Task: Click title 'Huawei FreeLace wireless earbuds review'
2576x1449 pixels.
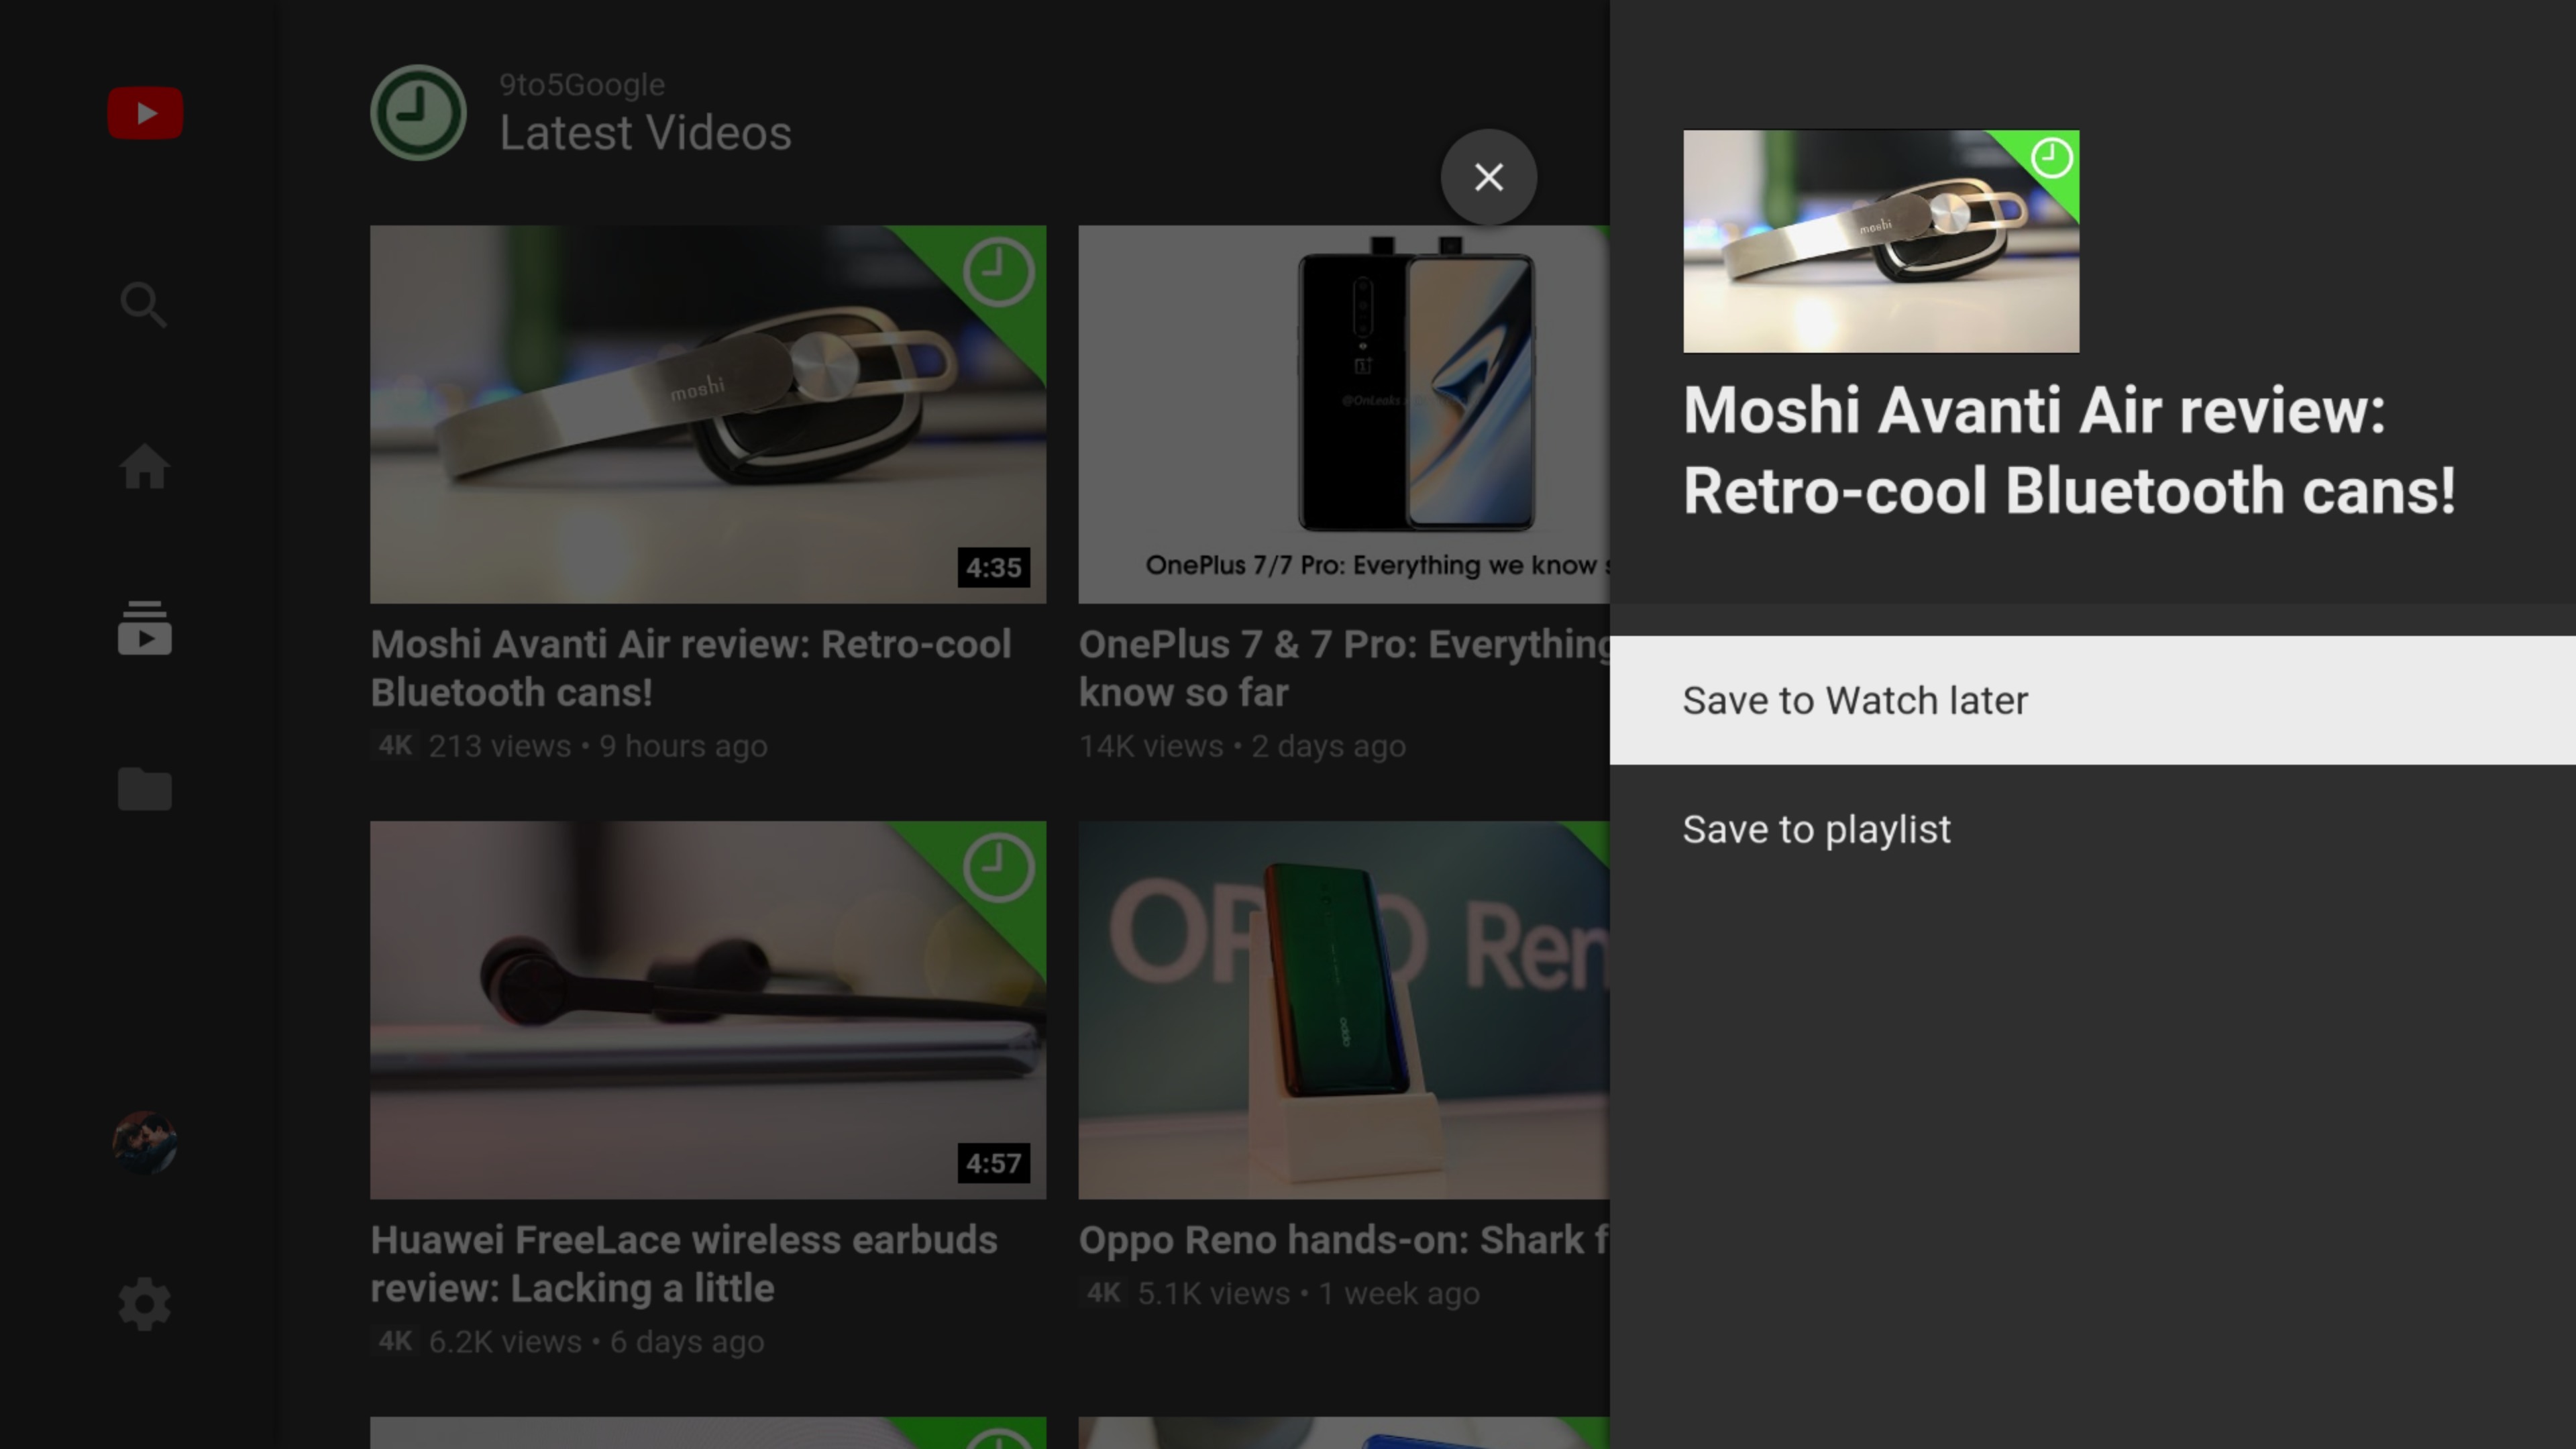Action: (684, 1264)
